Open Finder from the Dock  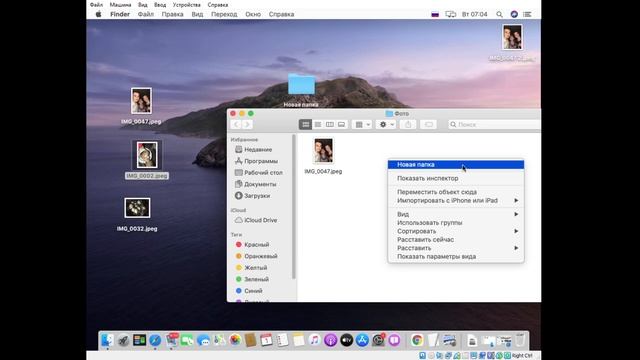107,340
